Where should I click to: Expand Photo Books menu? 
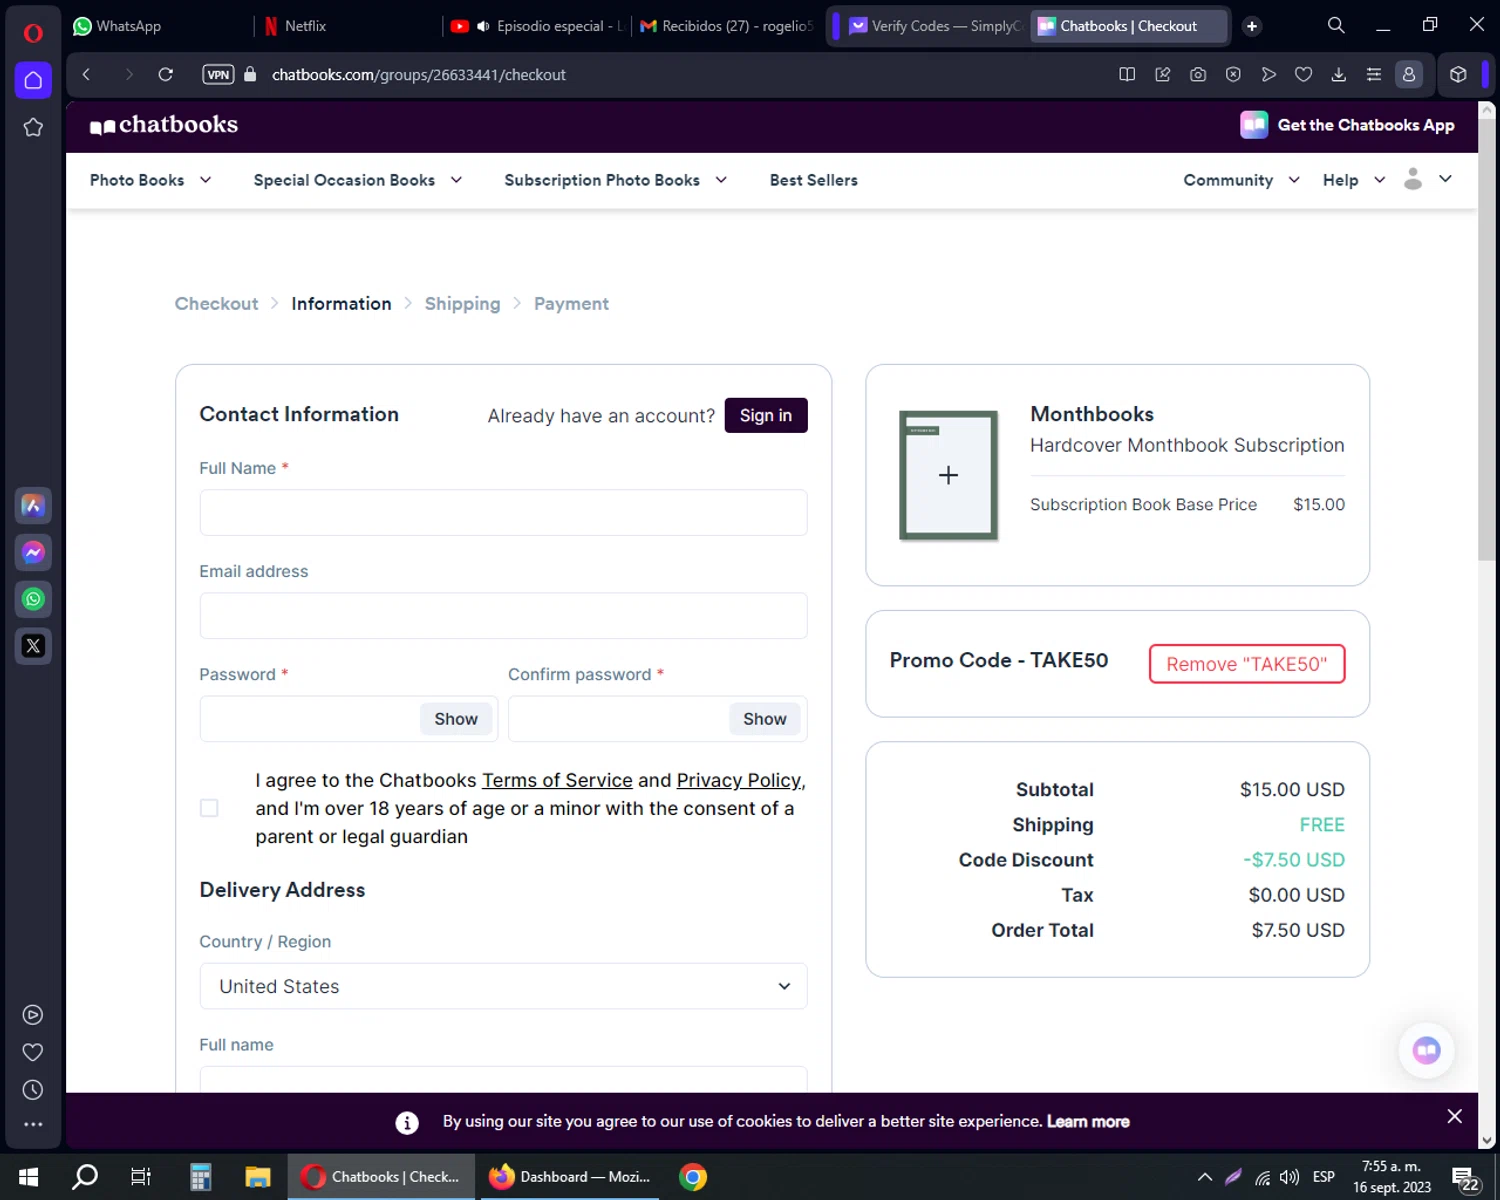pos(150,180)
